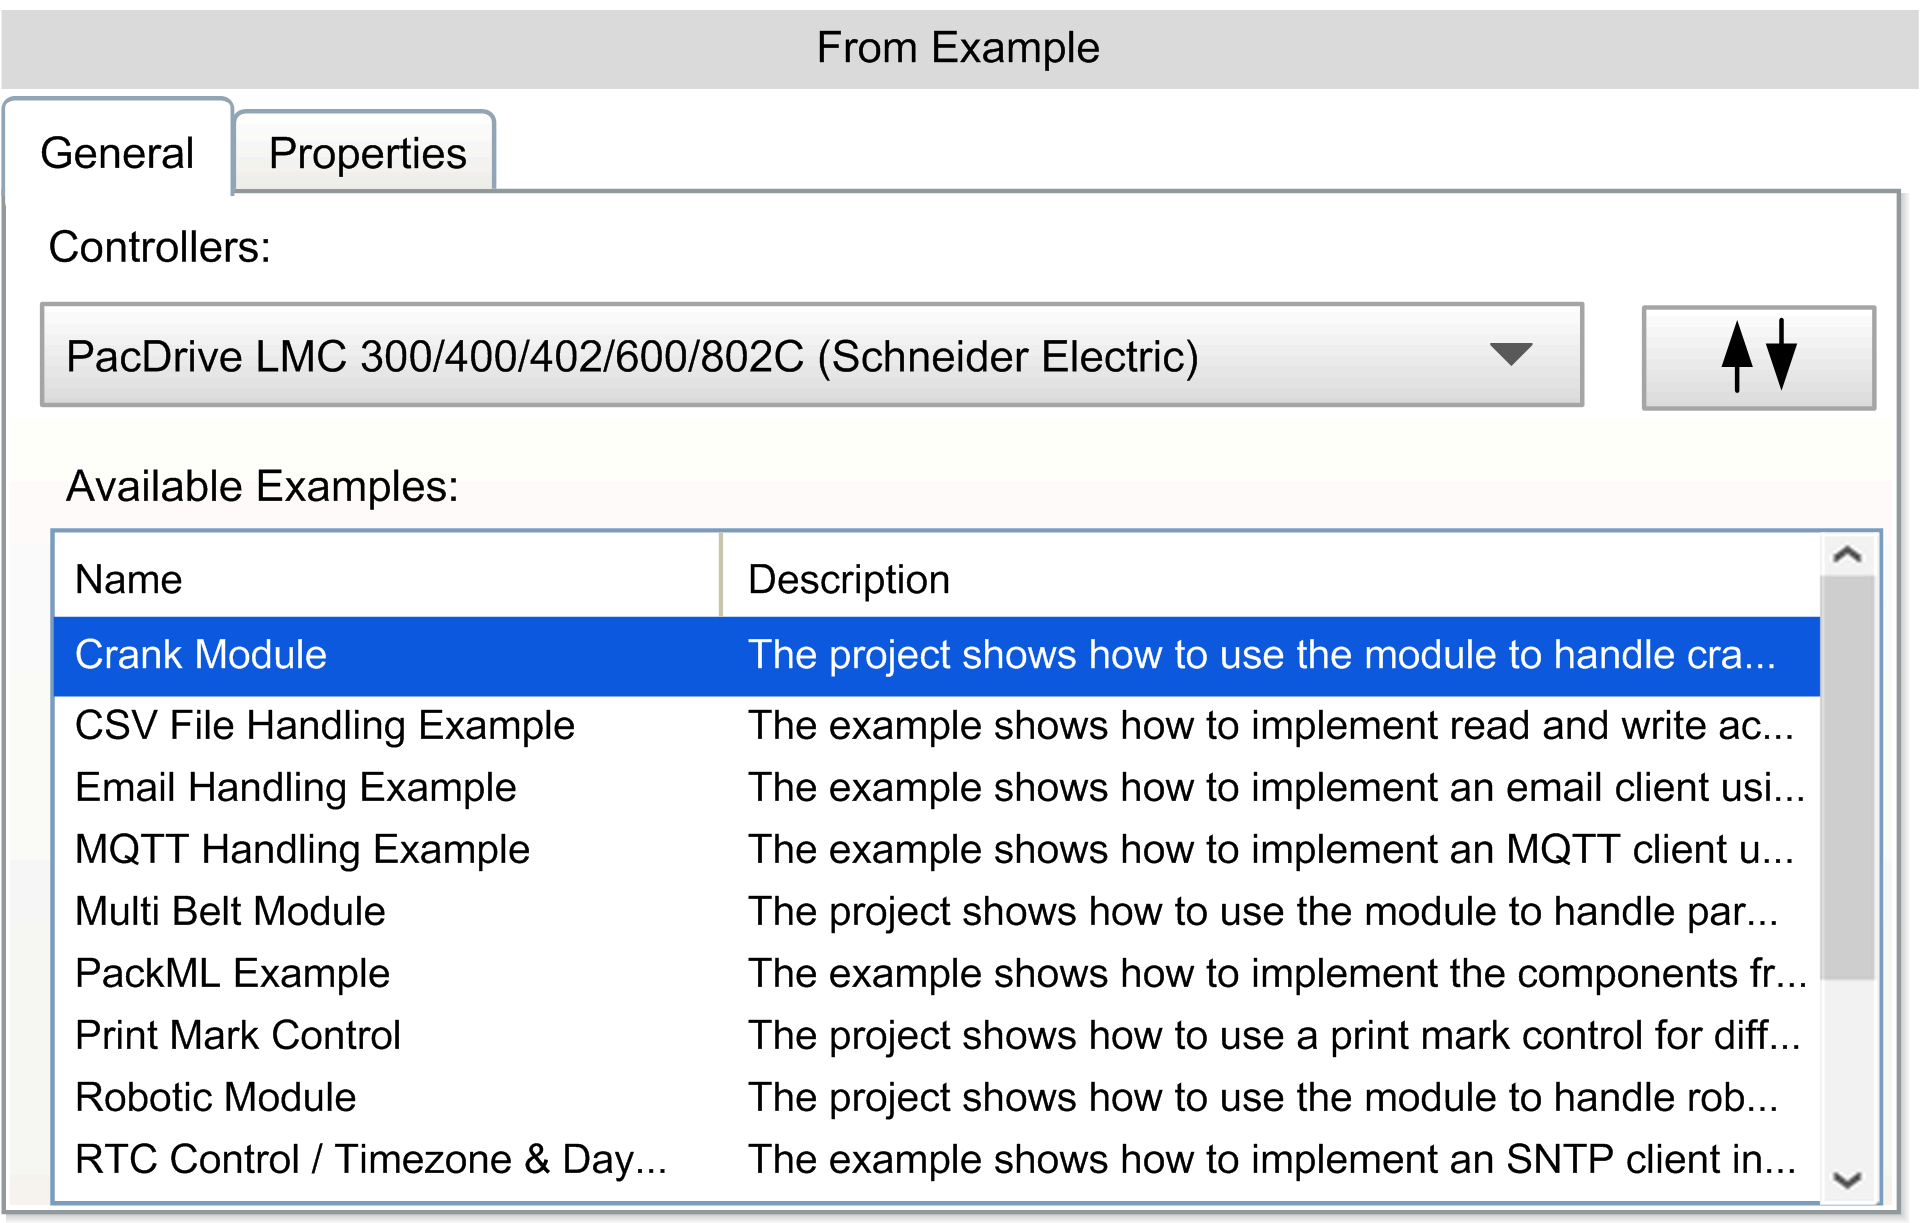Select the CSV File Handling Example row
This screenshot has height=1223, width=1927.
(x=324, y=725)
